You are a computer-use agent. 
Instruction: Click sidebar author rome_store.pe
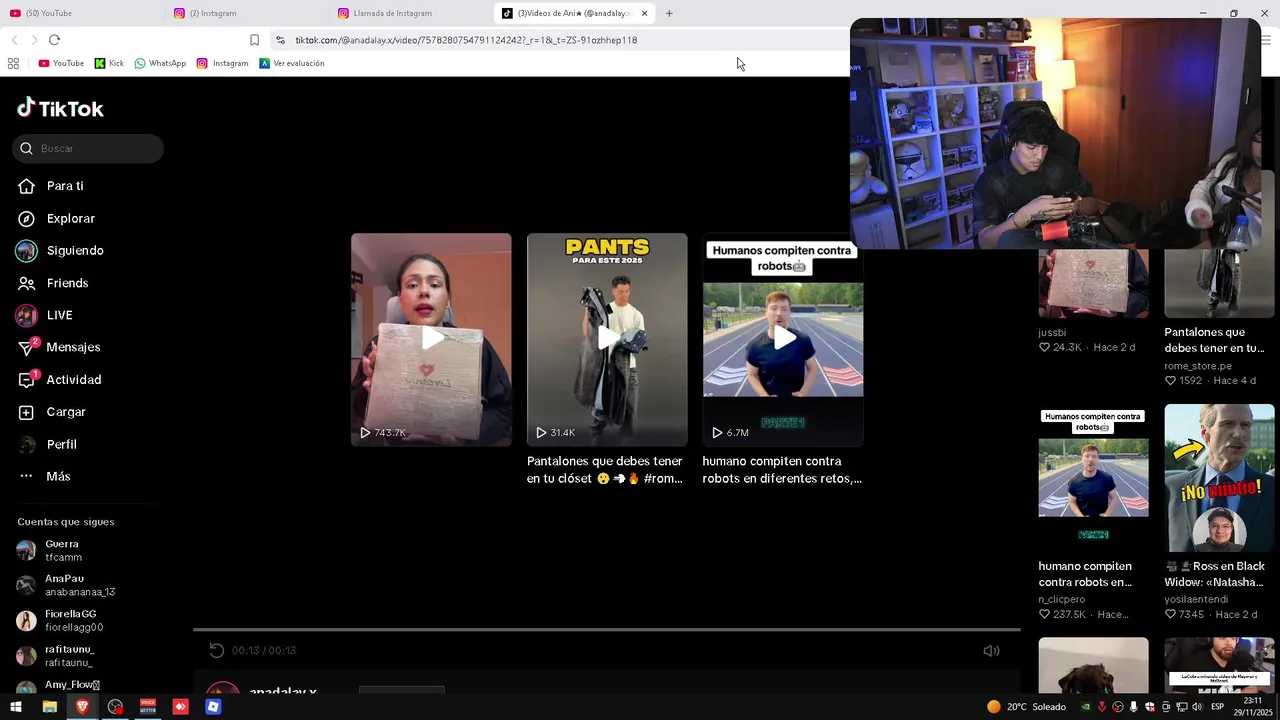click(x=1198, y=366)
